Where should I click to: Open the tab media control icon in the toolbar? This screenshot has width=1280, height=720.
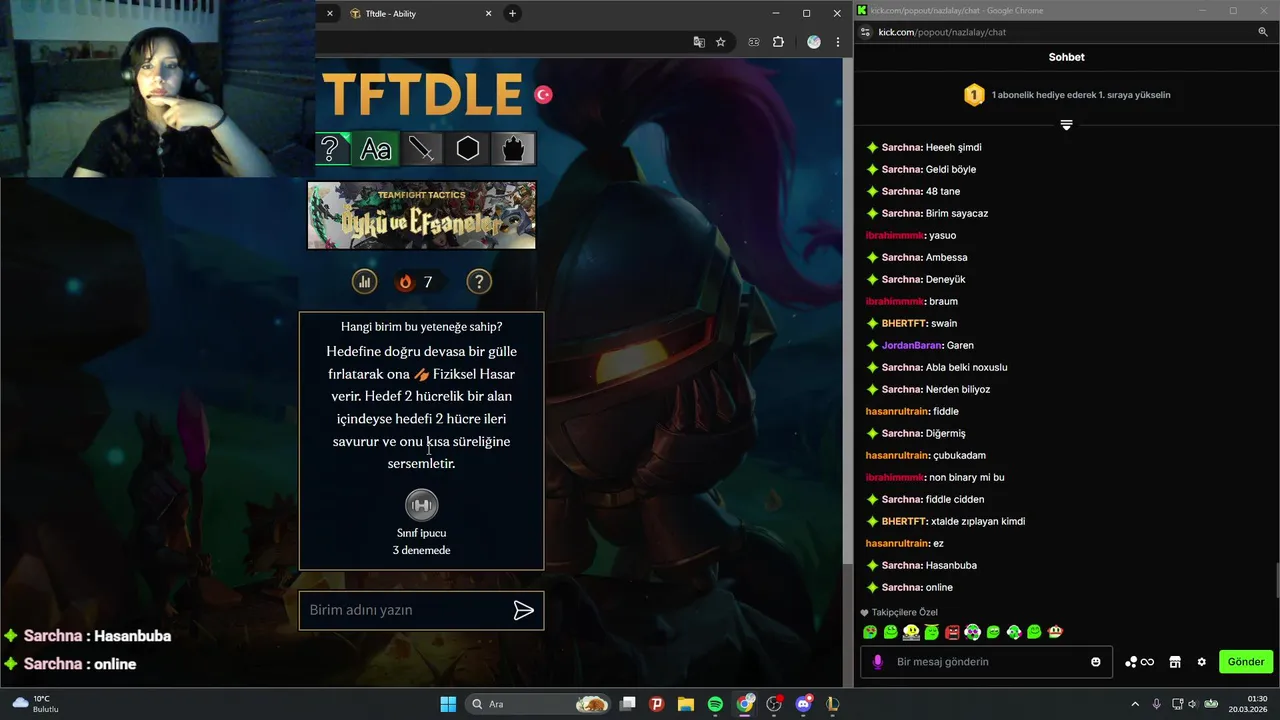coord(754,42)
